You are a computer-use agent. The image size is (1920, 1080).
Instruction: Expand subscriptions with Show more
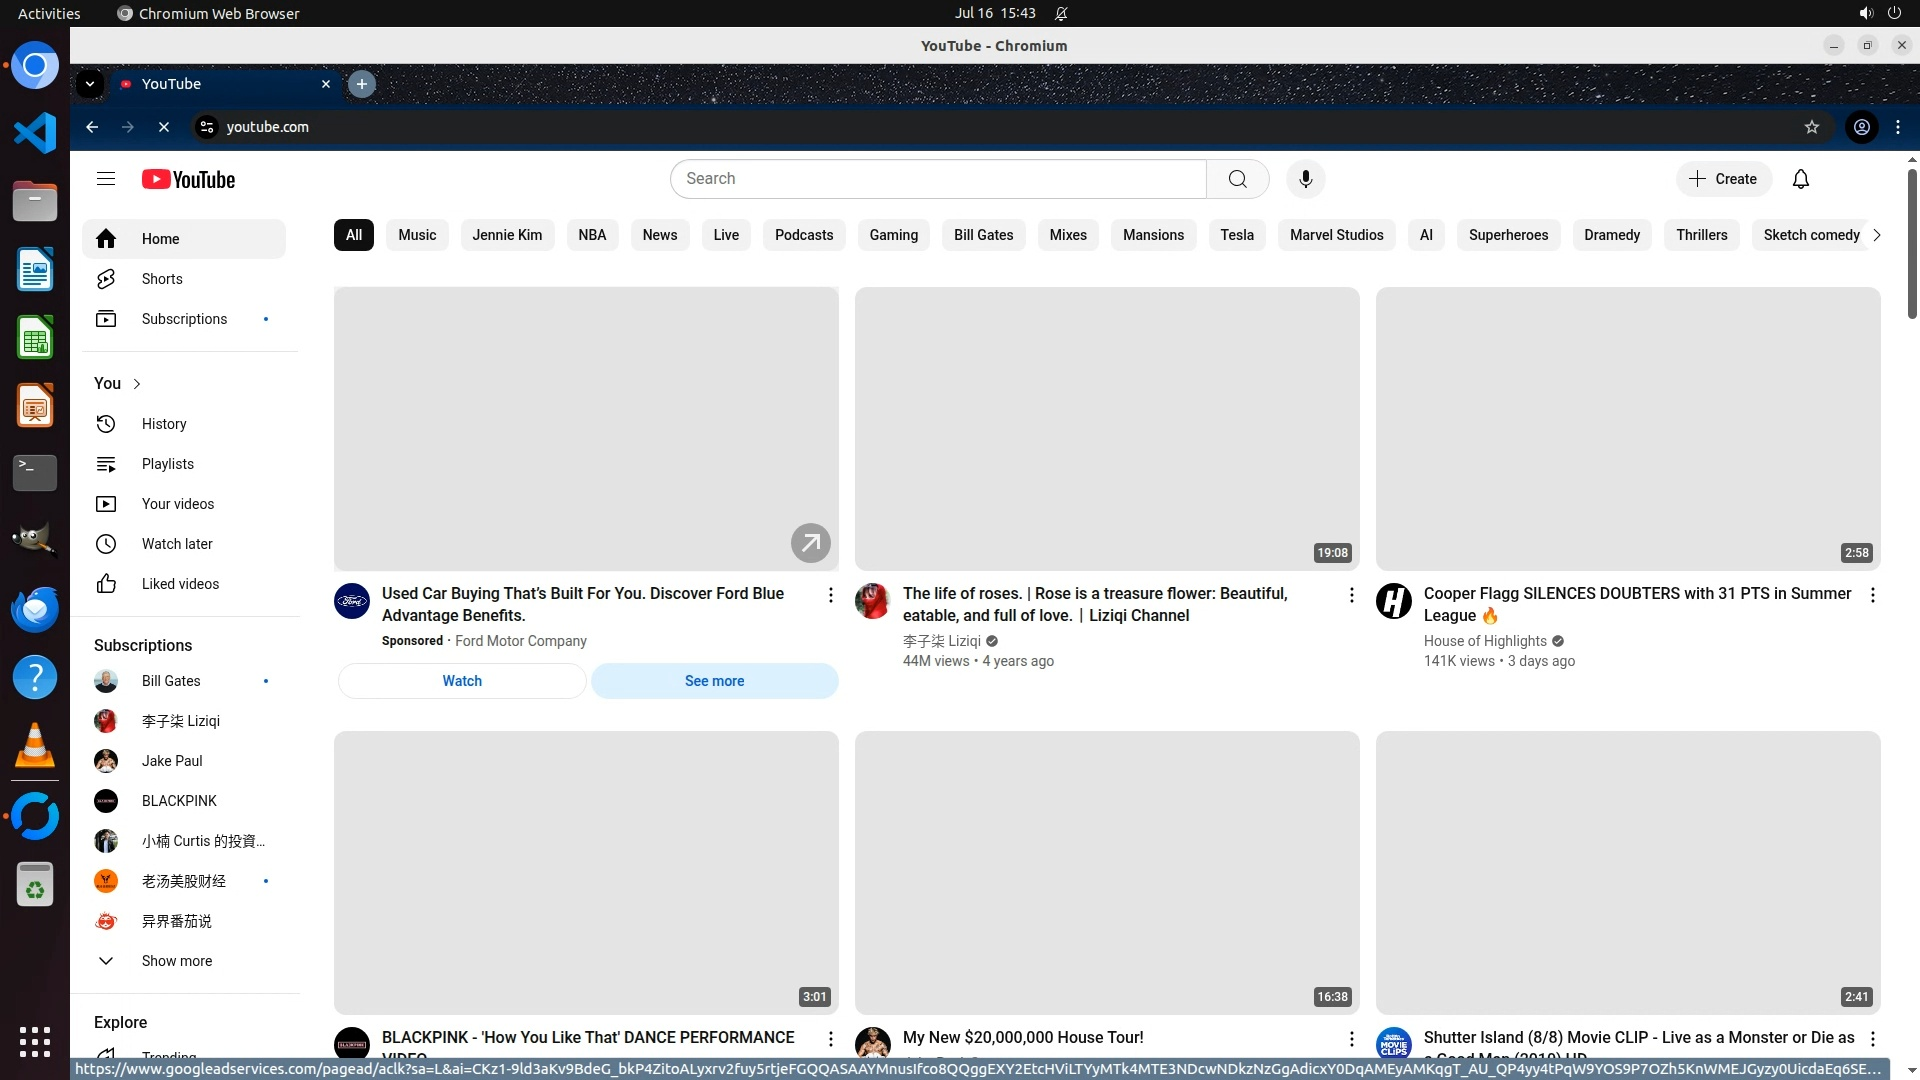tap(176, 961)
